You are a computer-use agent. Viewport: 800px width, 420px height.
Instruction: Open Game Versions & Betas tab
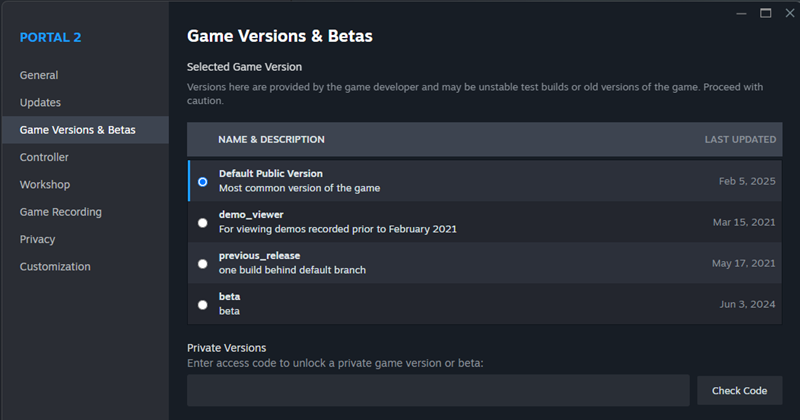85,130
